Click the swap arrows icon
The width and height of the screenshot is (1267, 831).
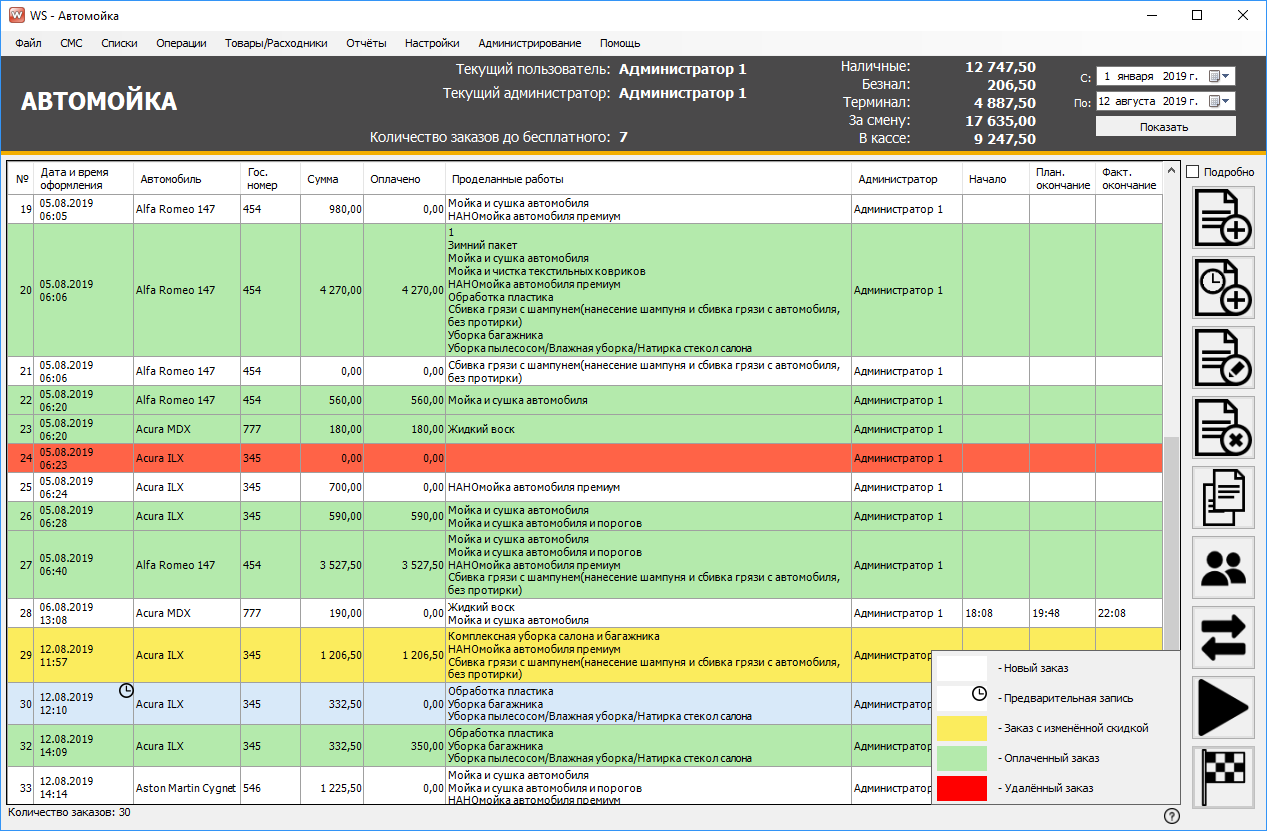tap(1223, 637)
